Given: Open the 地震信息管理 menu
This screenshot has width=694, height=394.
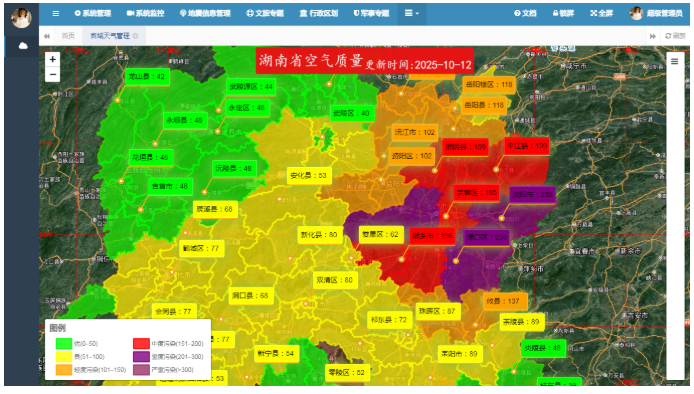Looking at the screenshot, I should click(205, 13).
